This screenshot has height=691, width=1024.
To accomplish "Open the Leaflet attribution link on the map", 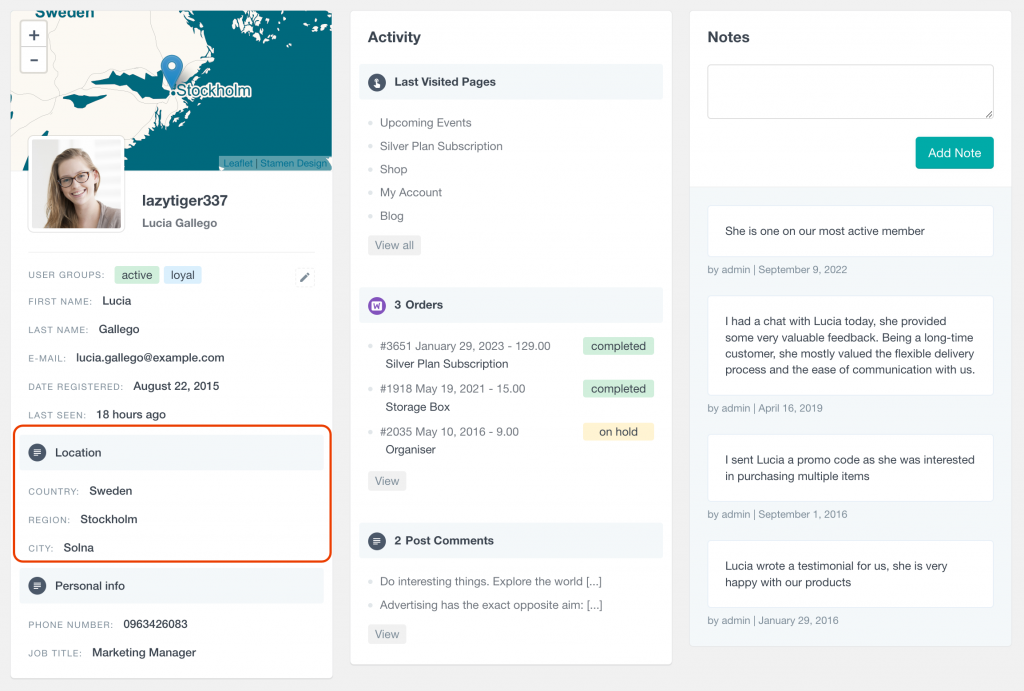I will [x=237, y=162].
